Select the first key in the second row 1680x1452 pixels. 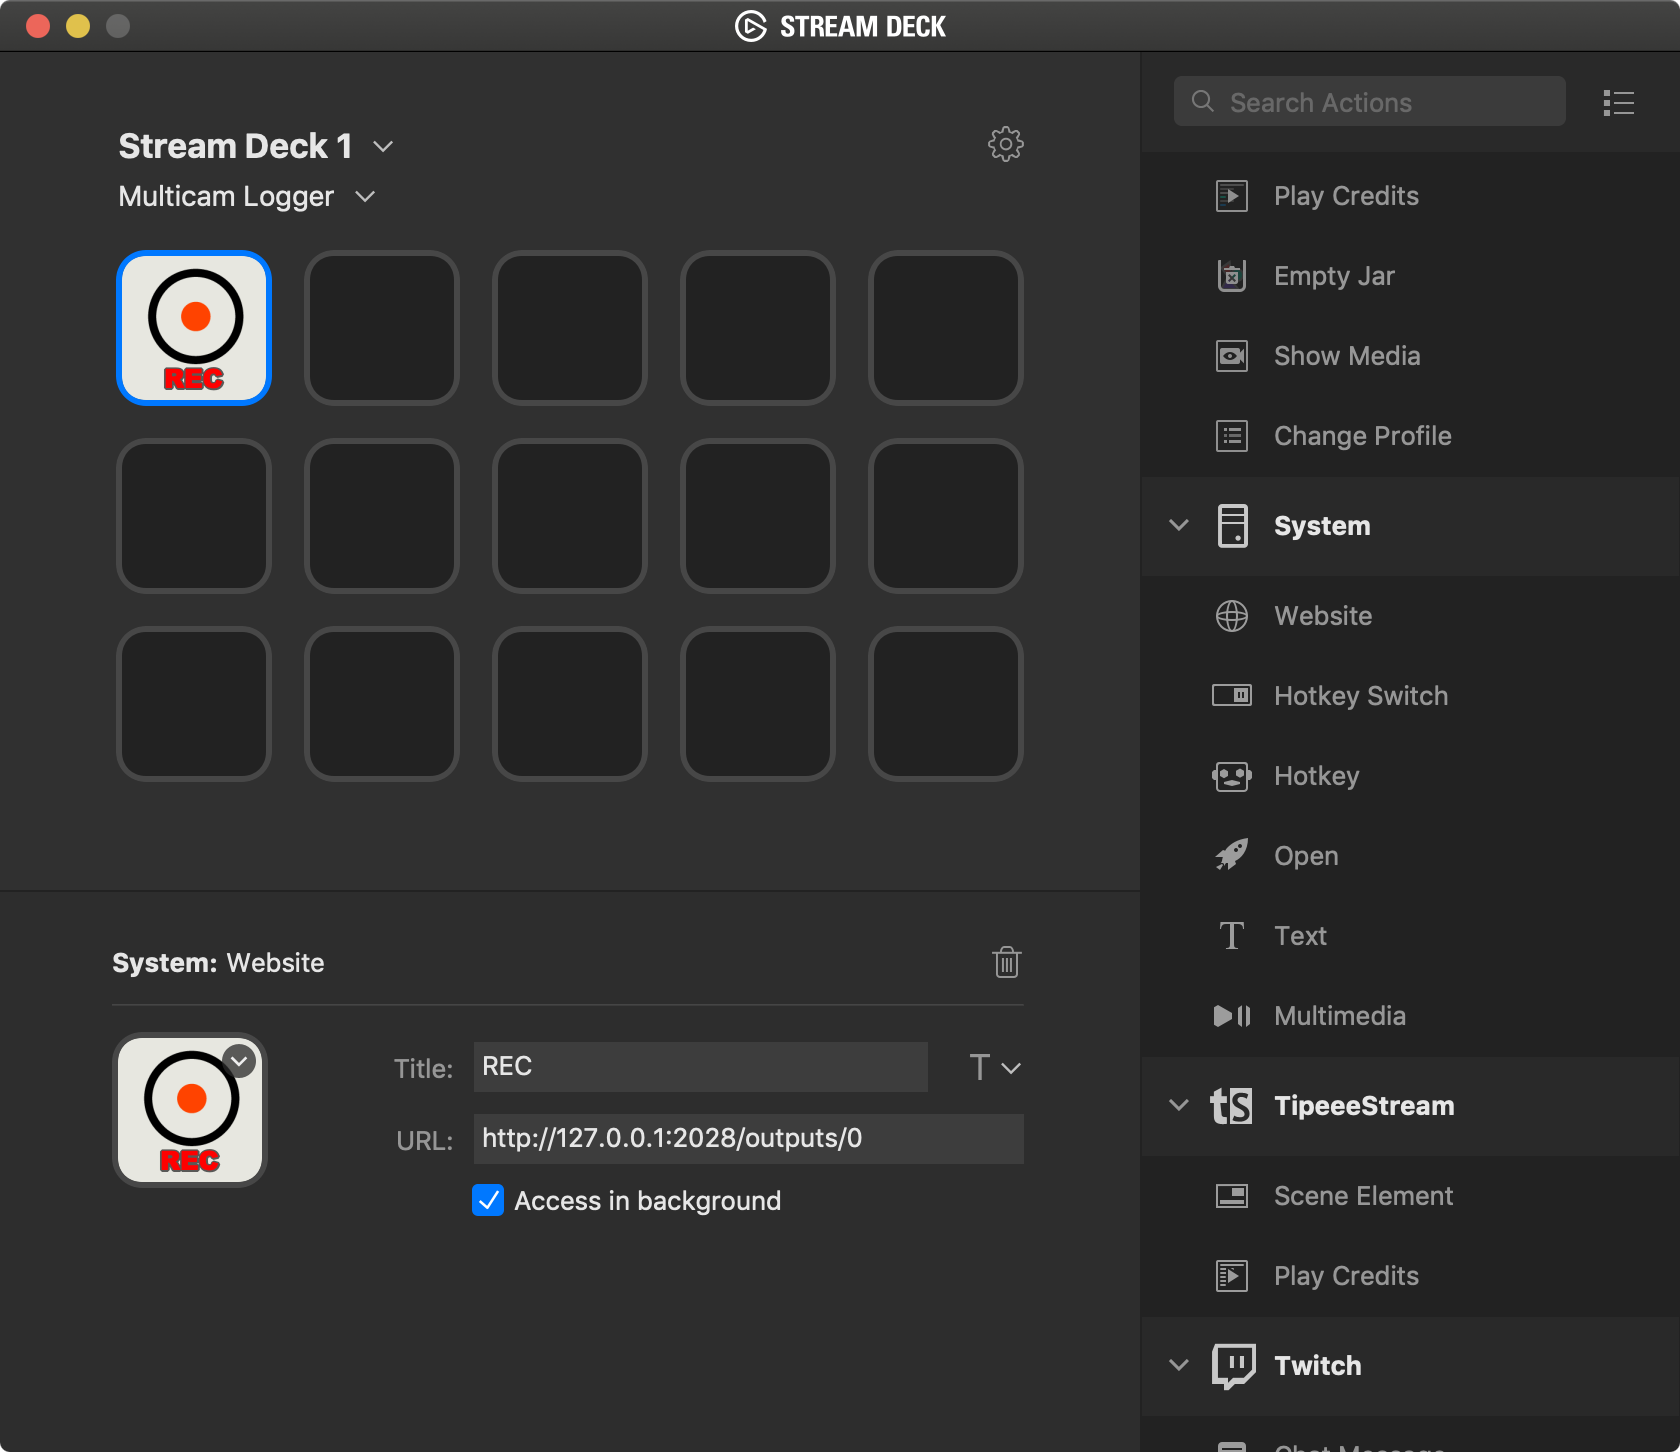(x=194, y=516)
